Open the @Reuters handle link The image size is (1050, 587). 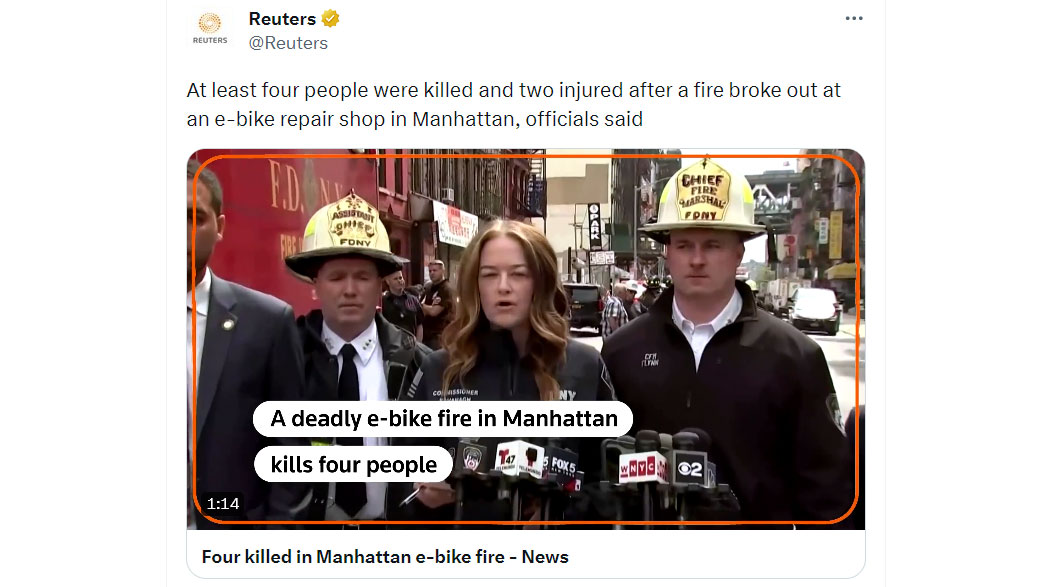pos(288,43)
